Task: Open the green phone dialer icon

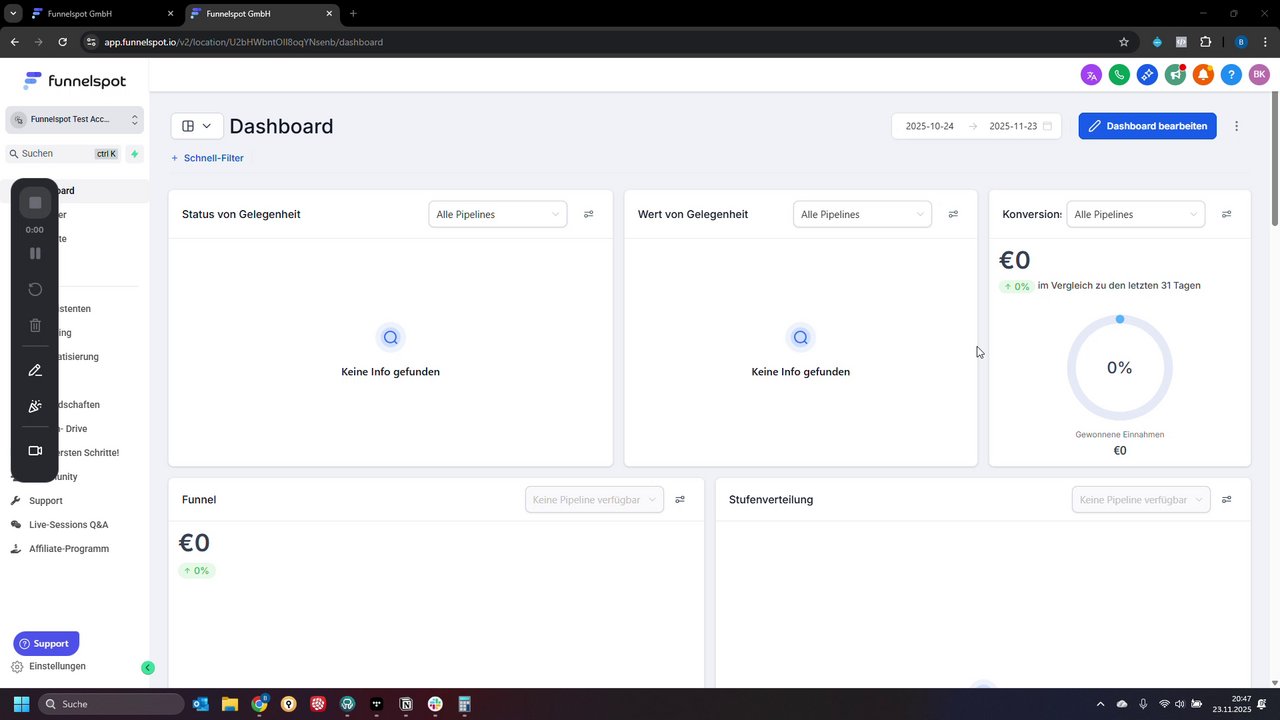Action: (1119, 75)
